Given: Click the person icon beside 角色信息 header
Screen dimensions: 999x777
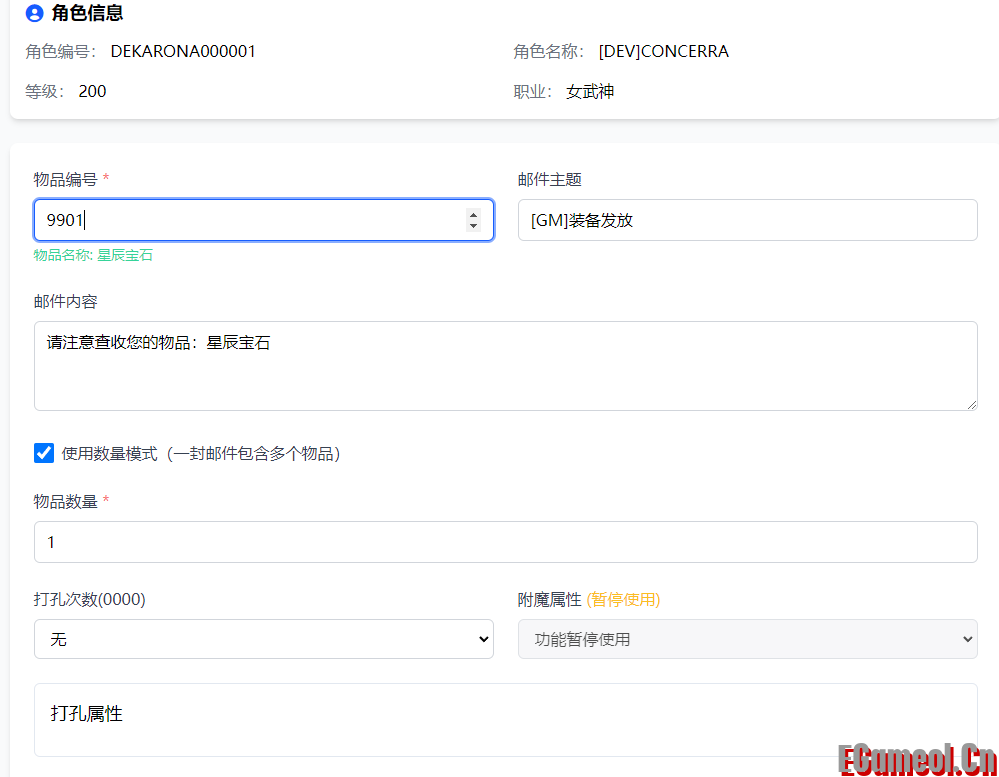Looking at the screenshot, I should (36, 14).
